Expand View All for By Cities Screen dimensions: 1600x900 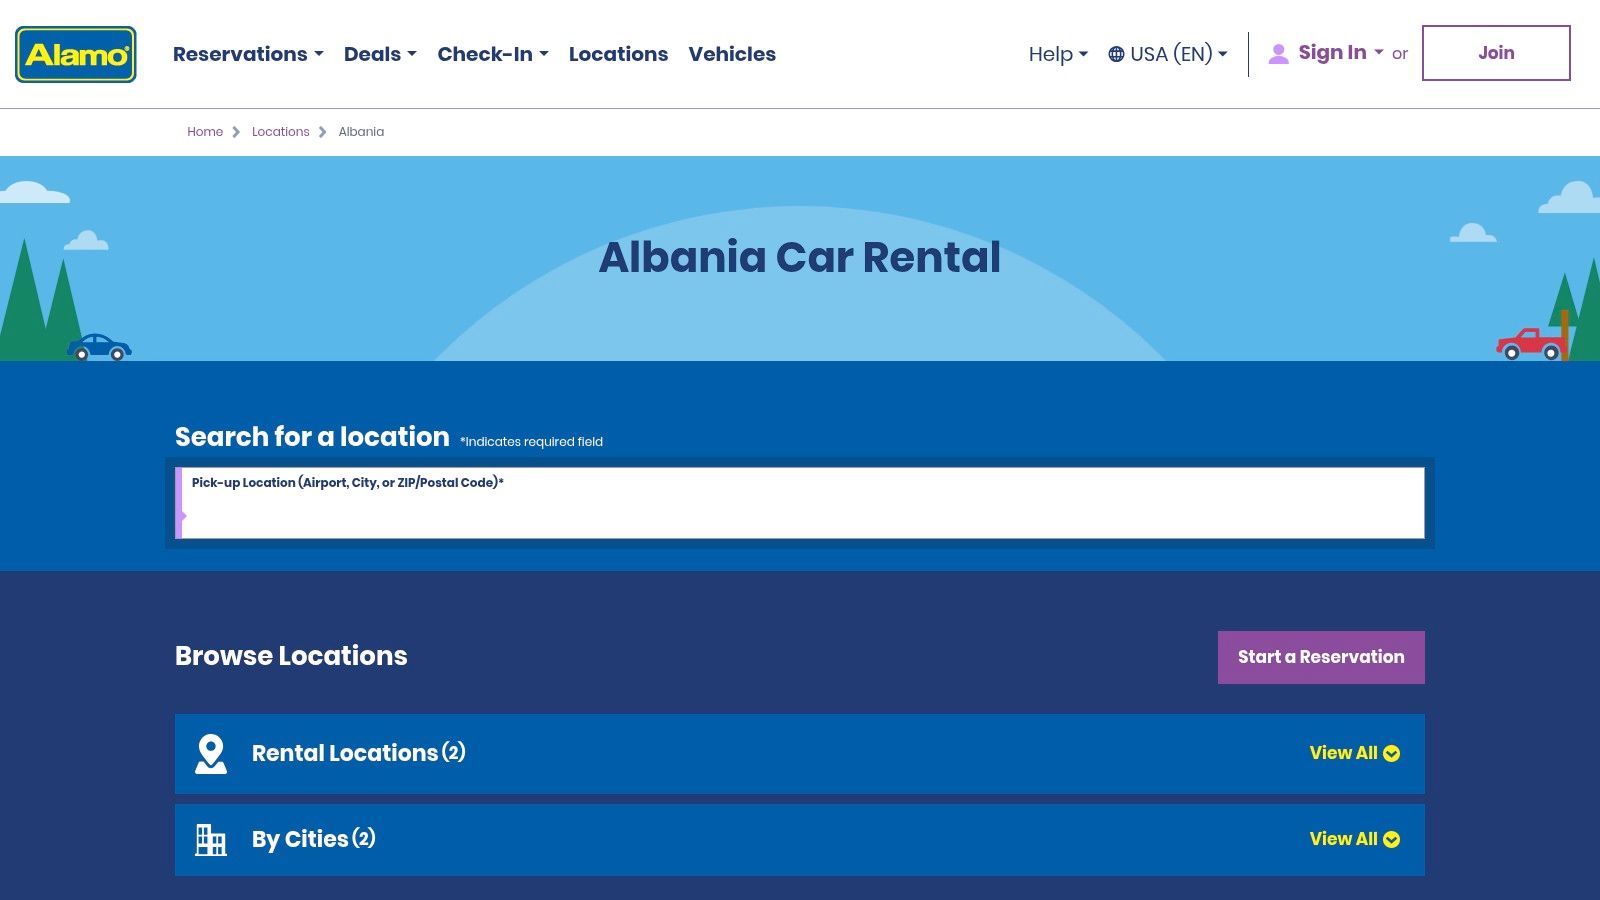[x=1354, y=839]
